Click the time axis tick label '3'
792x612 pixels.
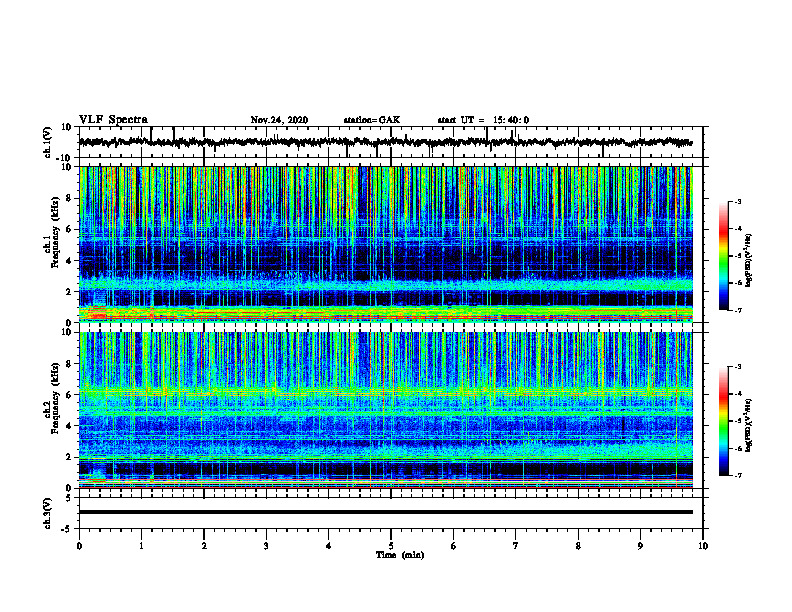tap(266, 546)
